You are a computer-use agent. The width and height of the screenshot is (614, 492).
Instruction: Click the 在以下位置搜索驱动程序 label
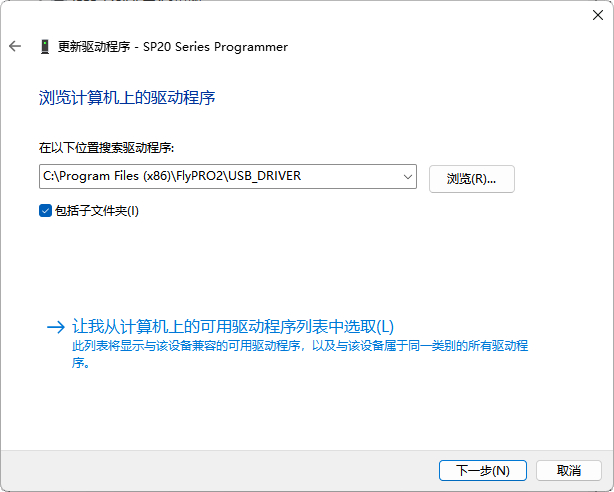(106, 148)
